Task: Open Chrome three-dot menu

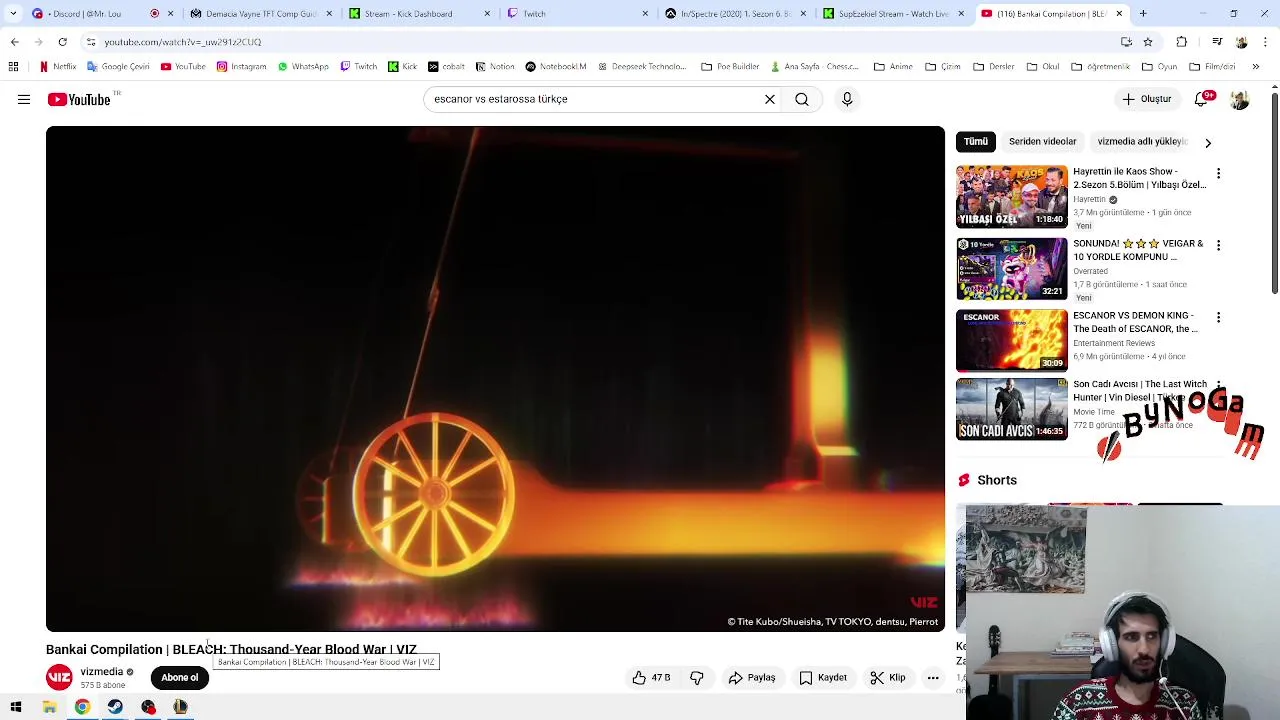Action: tap(1265, 42)
